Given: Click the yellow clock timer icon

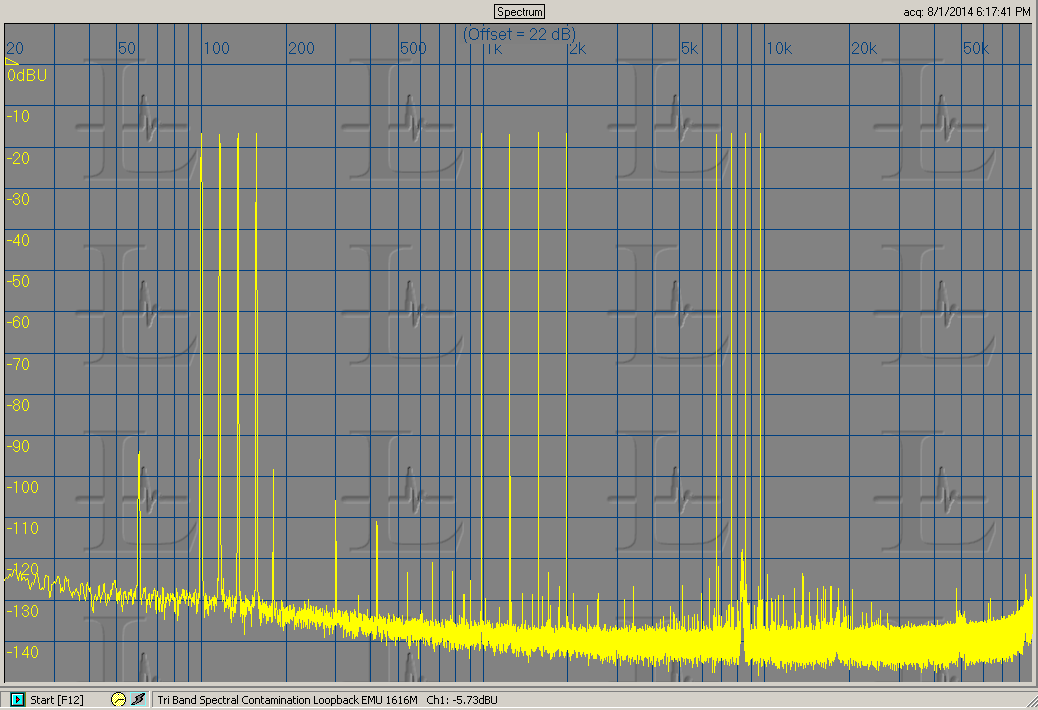Looking at the screenshot, I should click(118, 699).
